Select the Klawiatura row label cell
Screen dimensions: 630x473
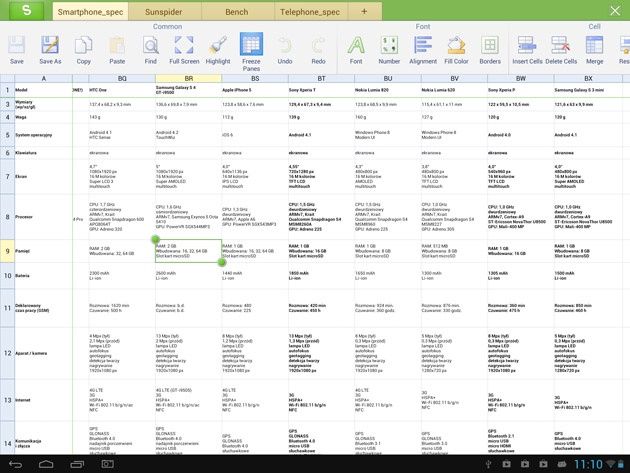click(x=43, y=153)
